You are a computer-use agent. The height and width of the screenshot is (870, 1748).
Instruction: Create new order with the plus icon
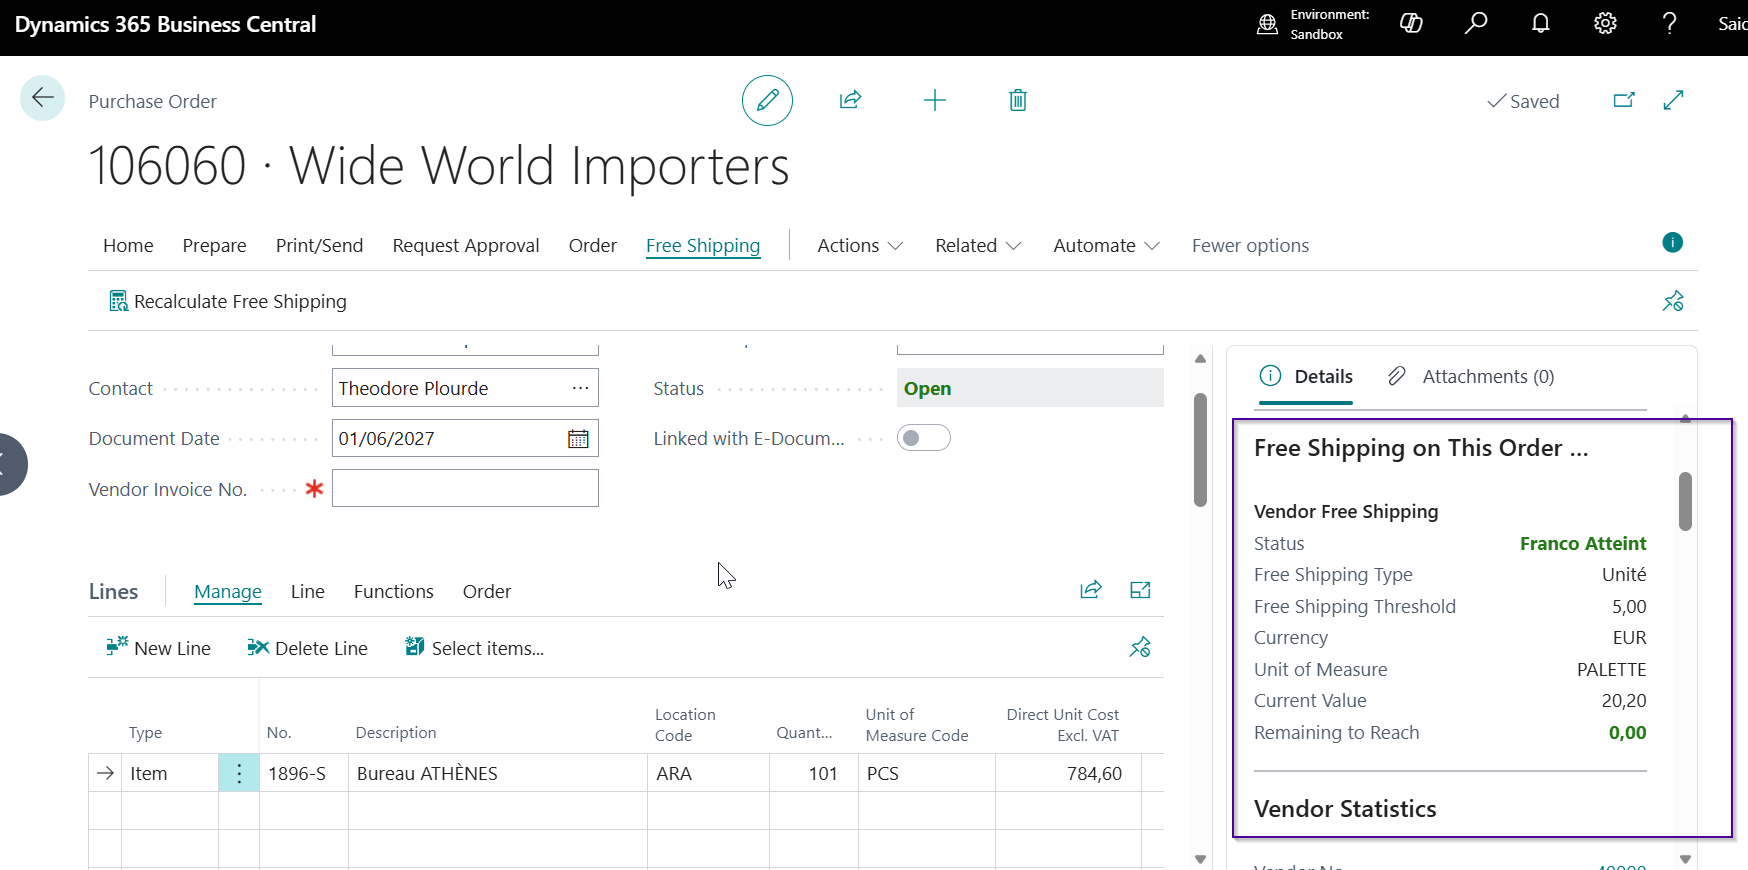coord(935,100)
